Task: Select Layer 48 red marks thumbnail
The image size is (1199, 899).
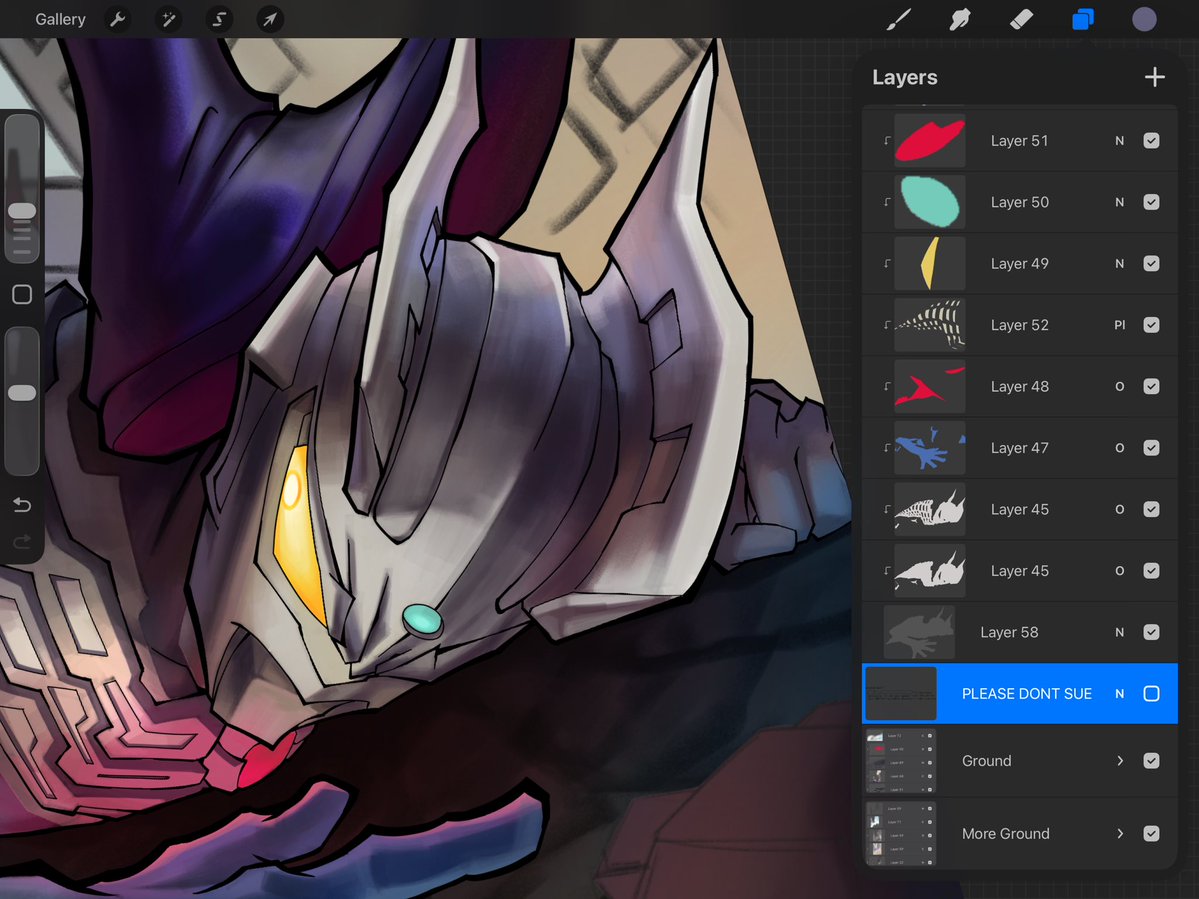Action: [x=930, y=387]
